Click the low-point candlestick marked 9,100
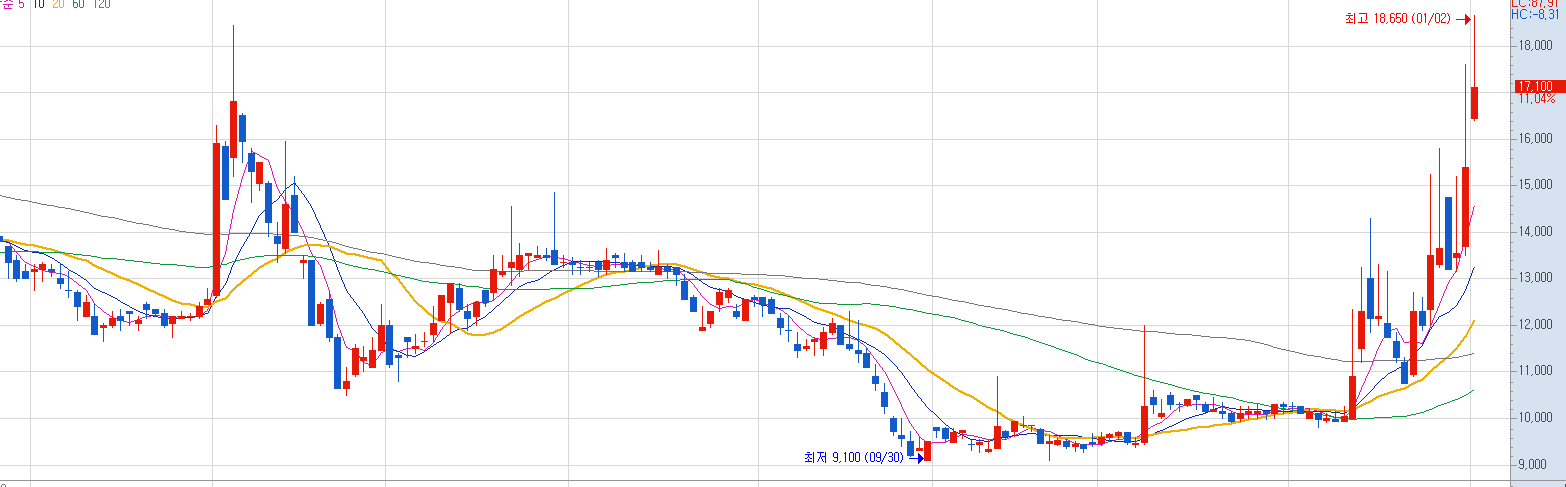This screenshot has height=487, width=1566. pos(927,449)
